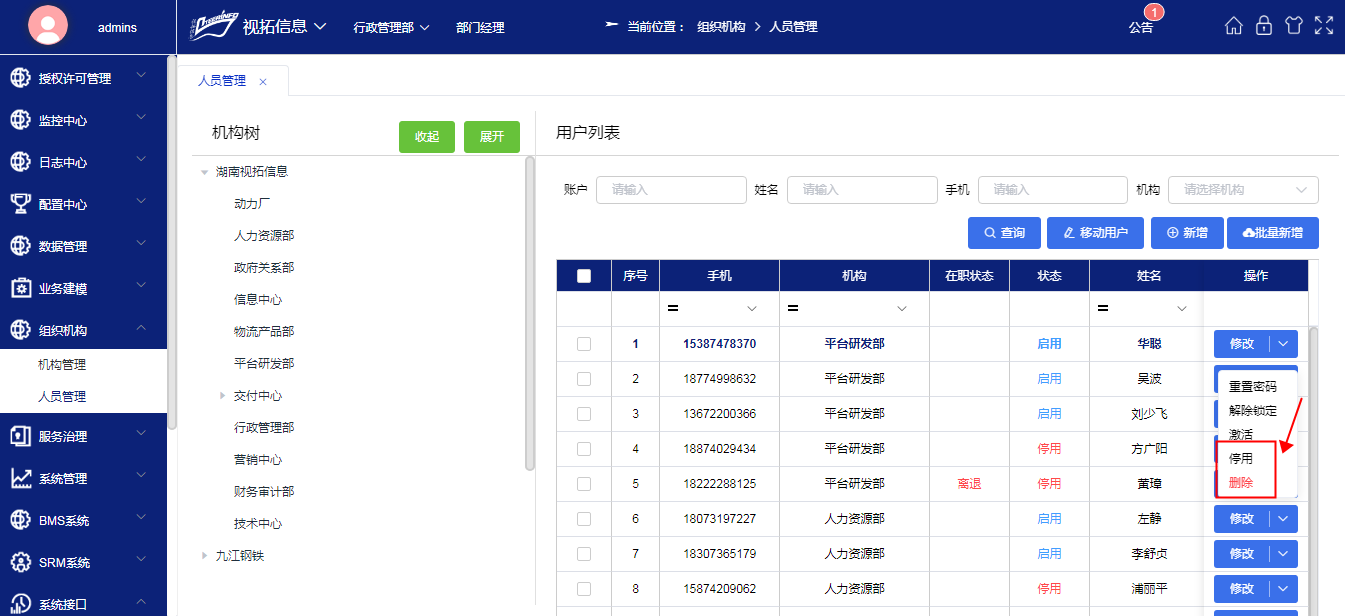1345x616 pixels.
Task: Check the row for 方广阳
Action: pos(584,449)
